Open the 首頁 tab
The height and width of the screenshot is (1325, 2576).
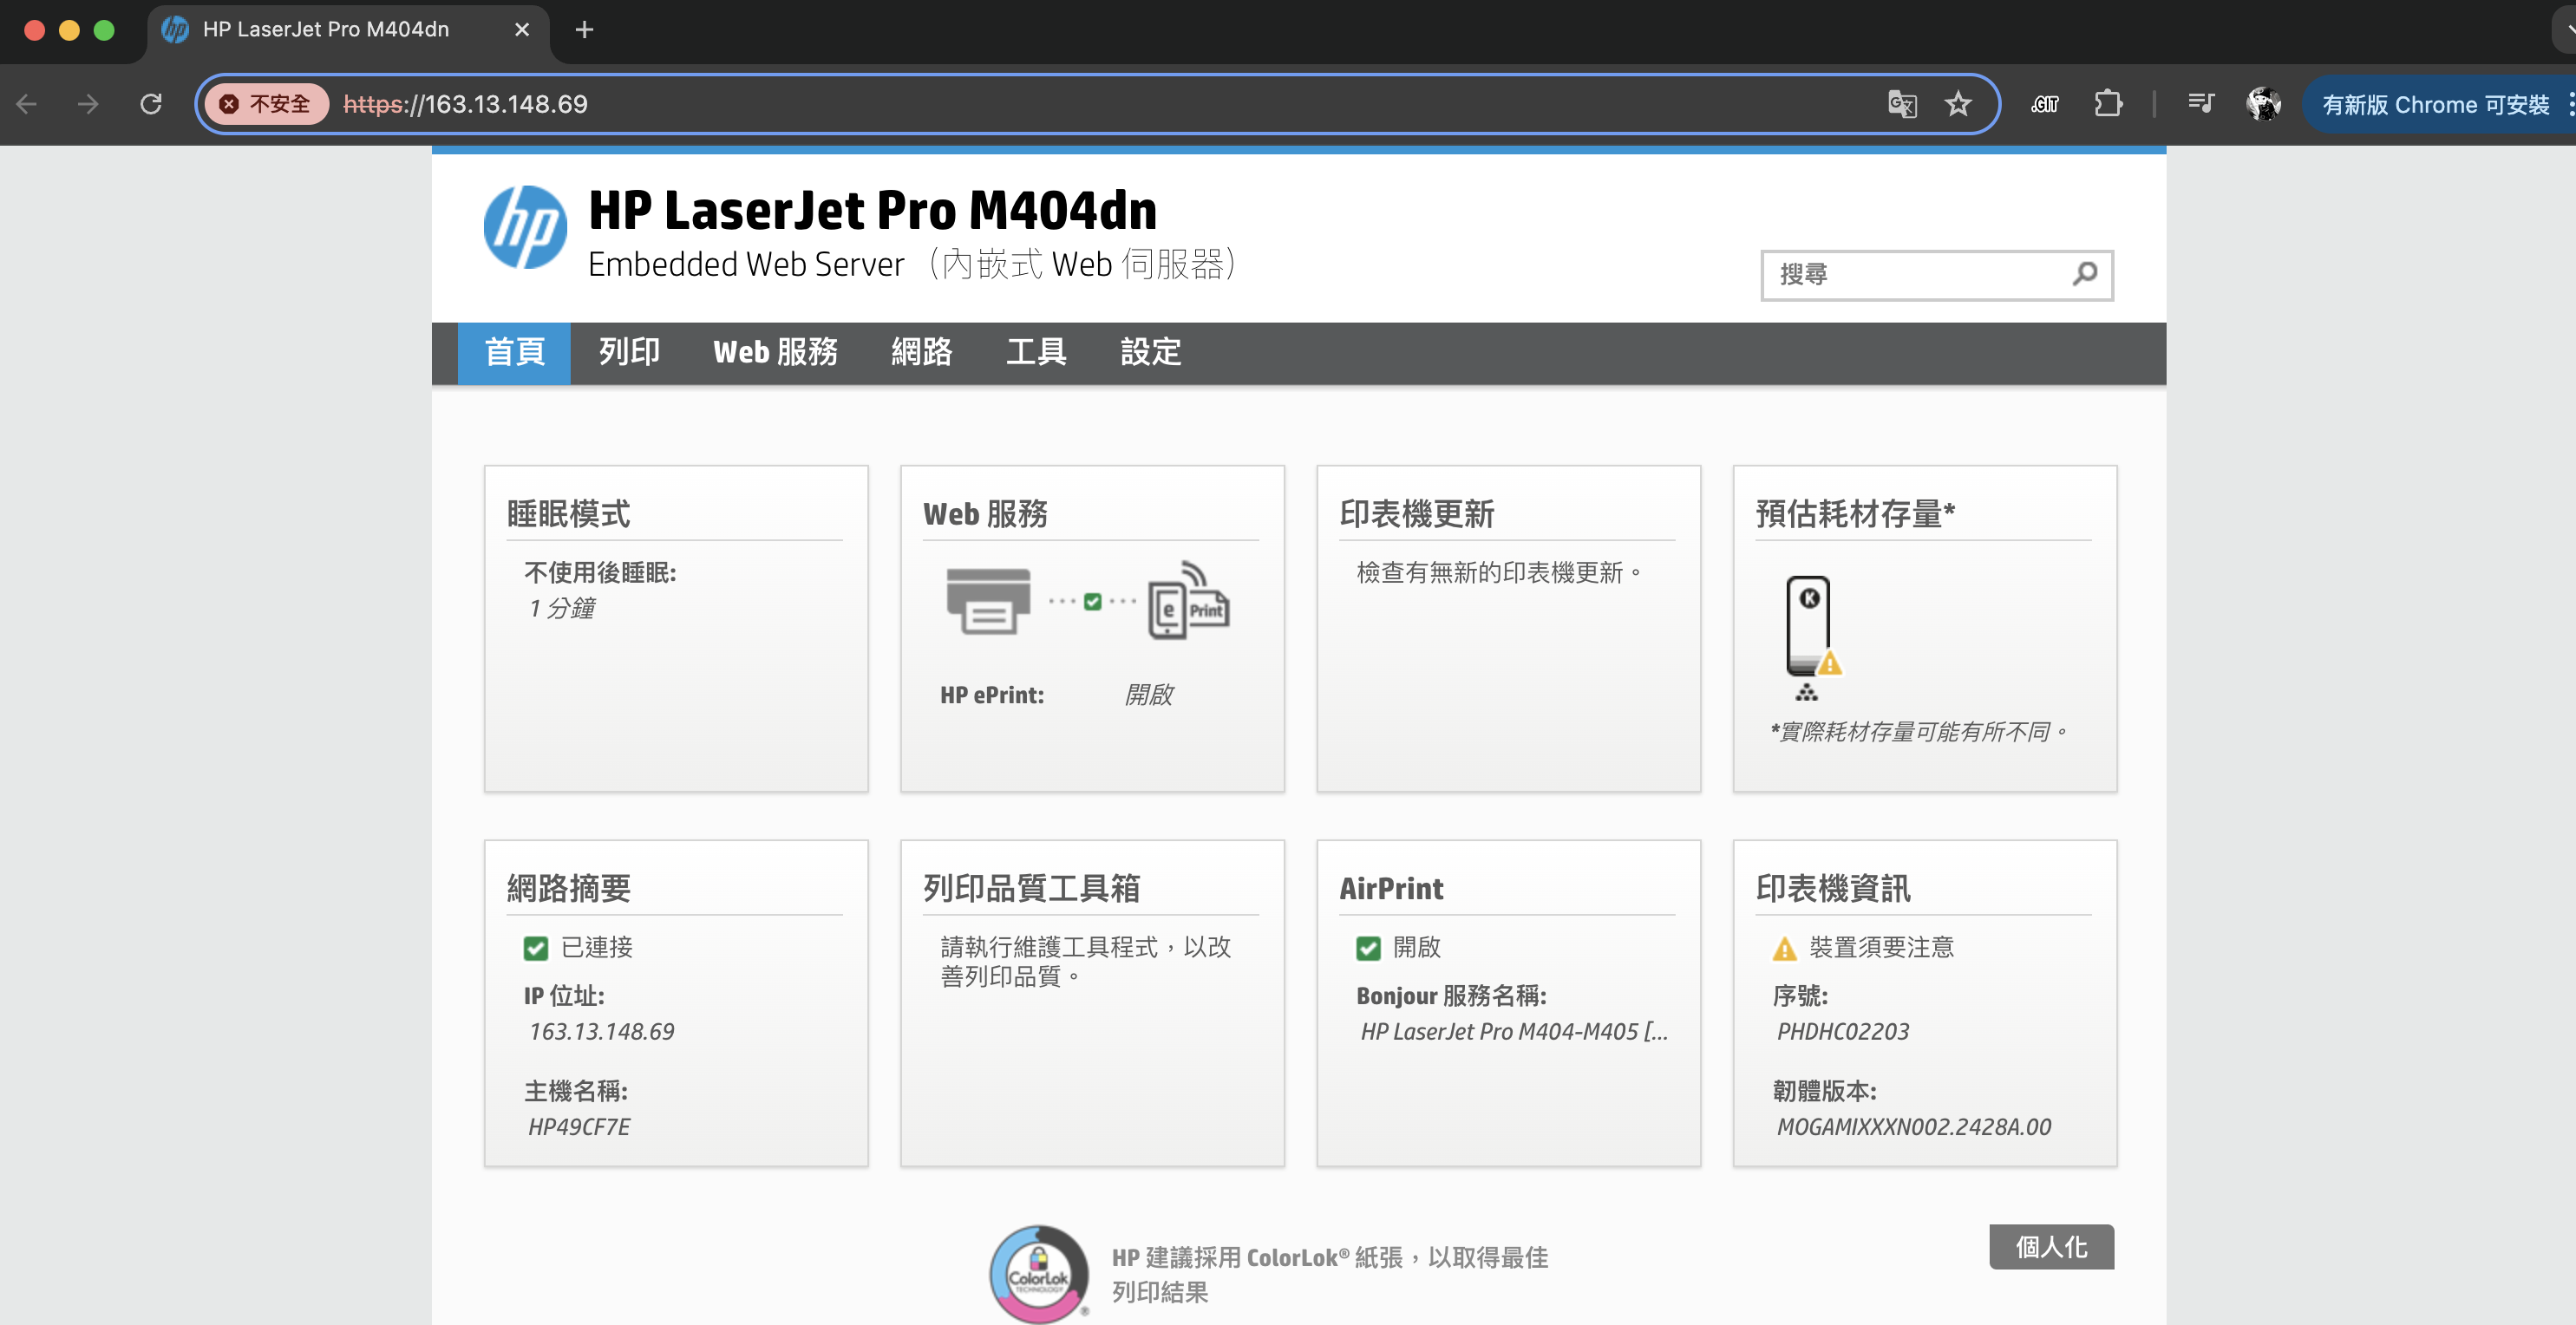tap(514, 353)
